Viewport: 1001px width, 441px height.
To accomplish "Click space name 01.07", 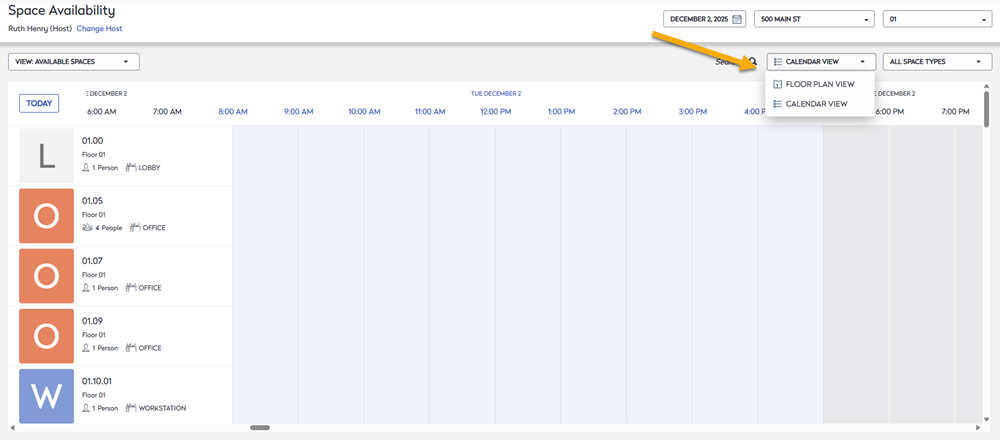I will (x=93, y=261).
